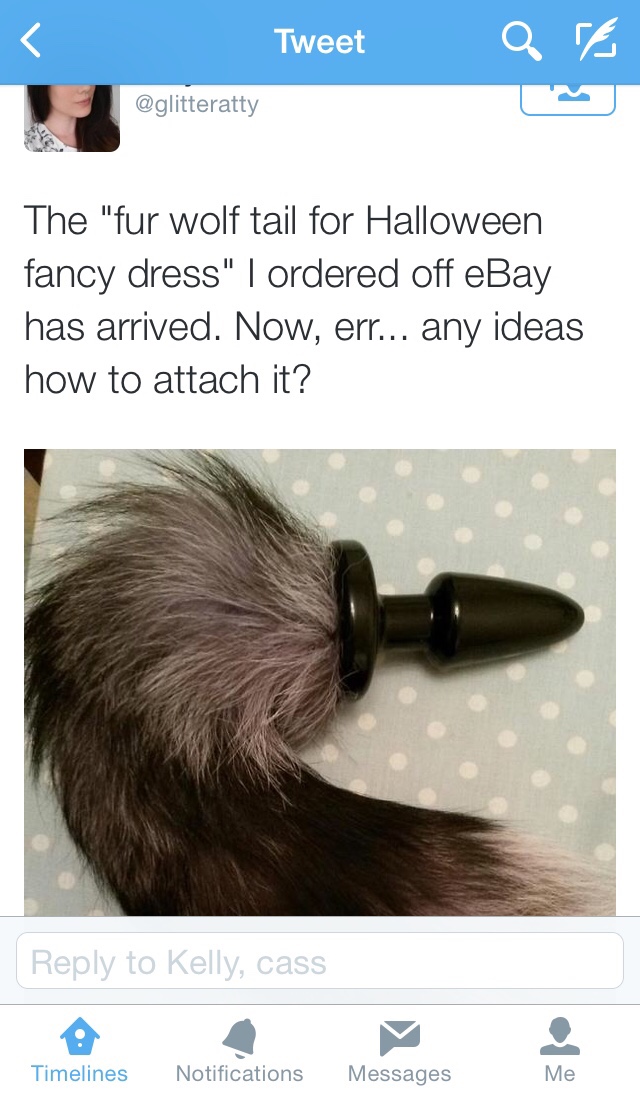Go back using the header arrow
This screenshot has width=640, height=1093.
click(31, 40)
